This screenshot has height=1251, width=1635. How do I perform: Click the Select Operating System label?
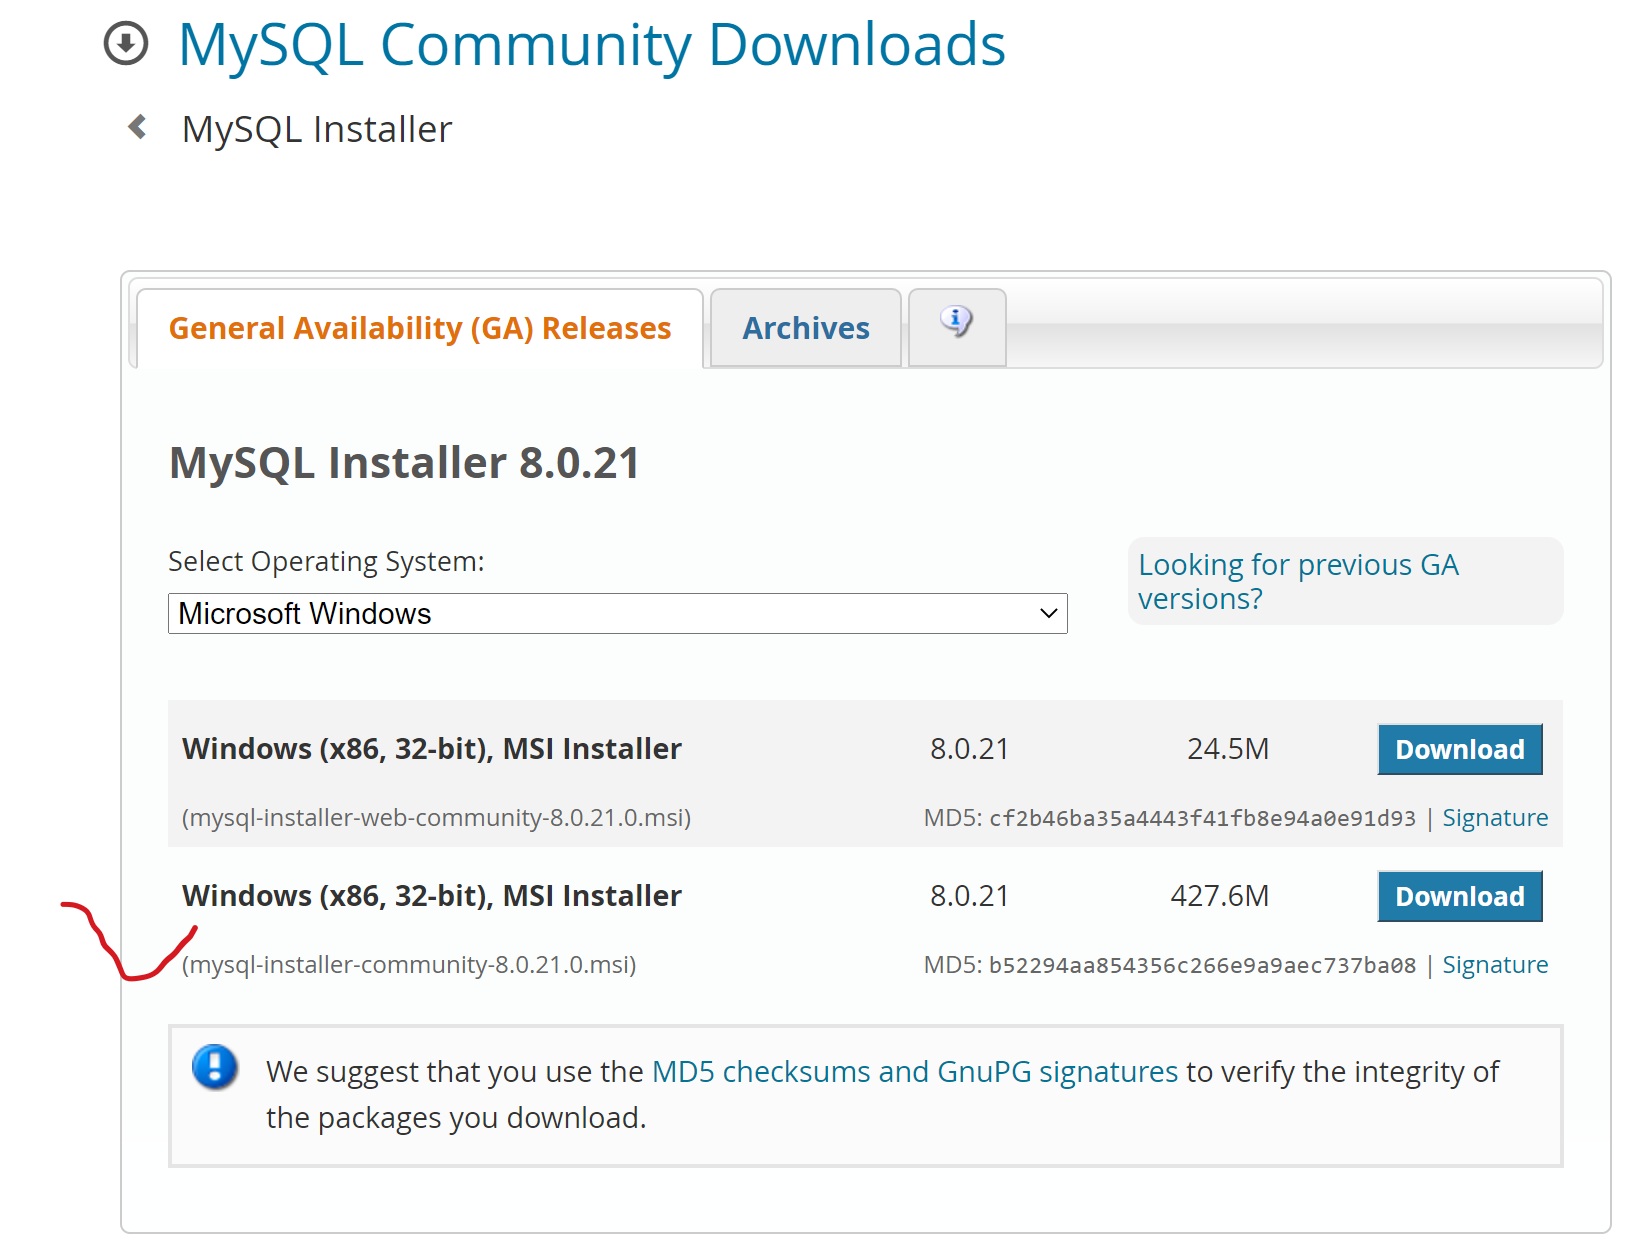326,562
